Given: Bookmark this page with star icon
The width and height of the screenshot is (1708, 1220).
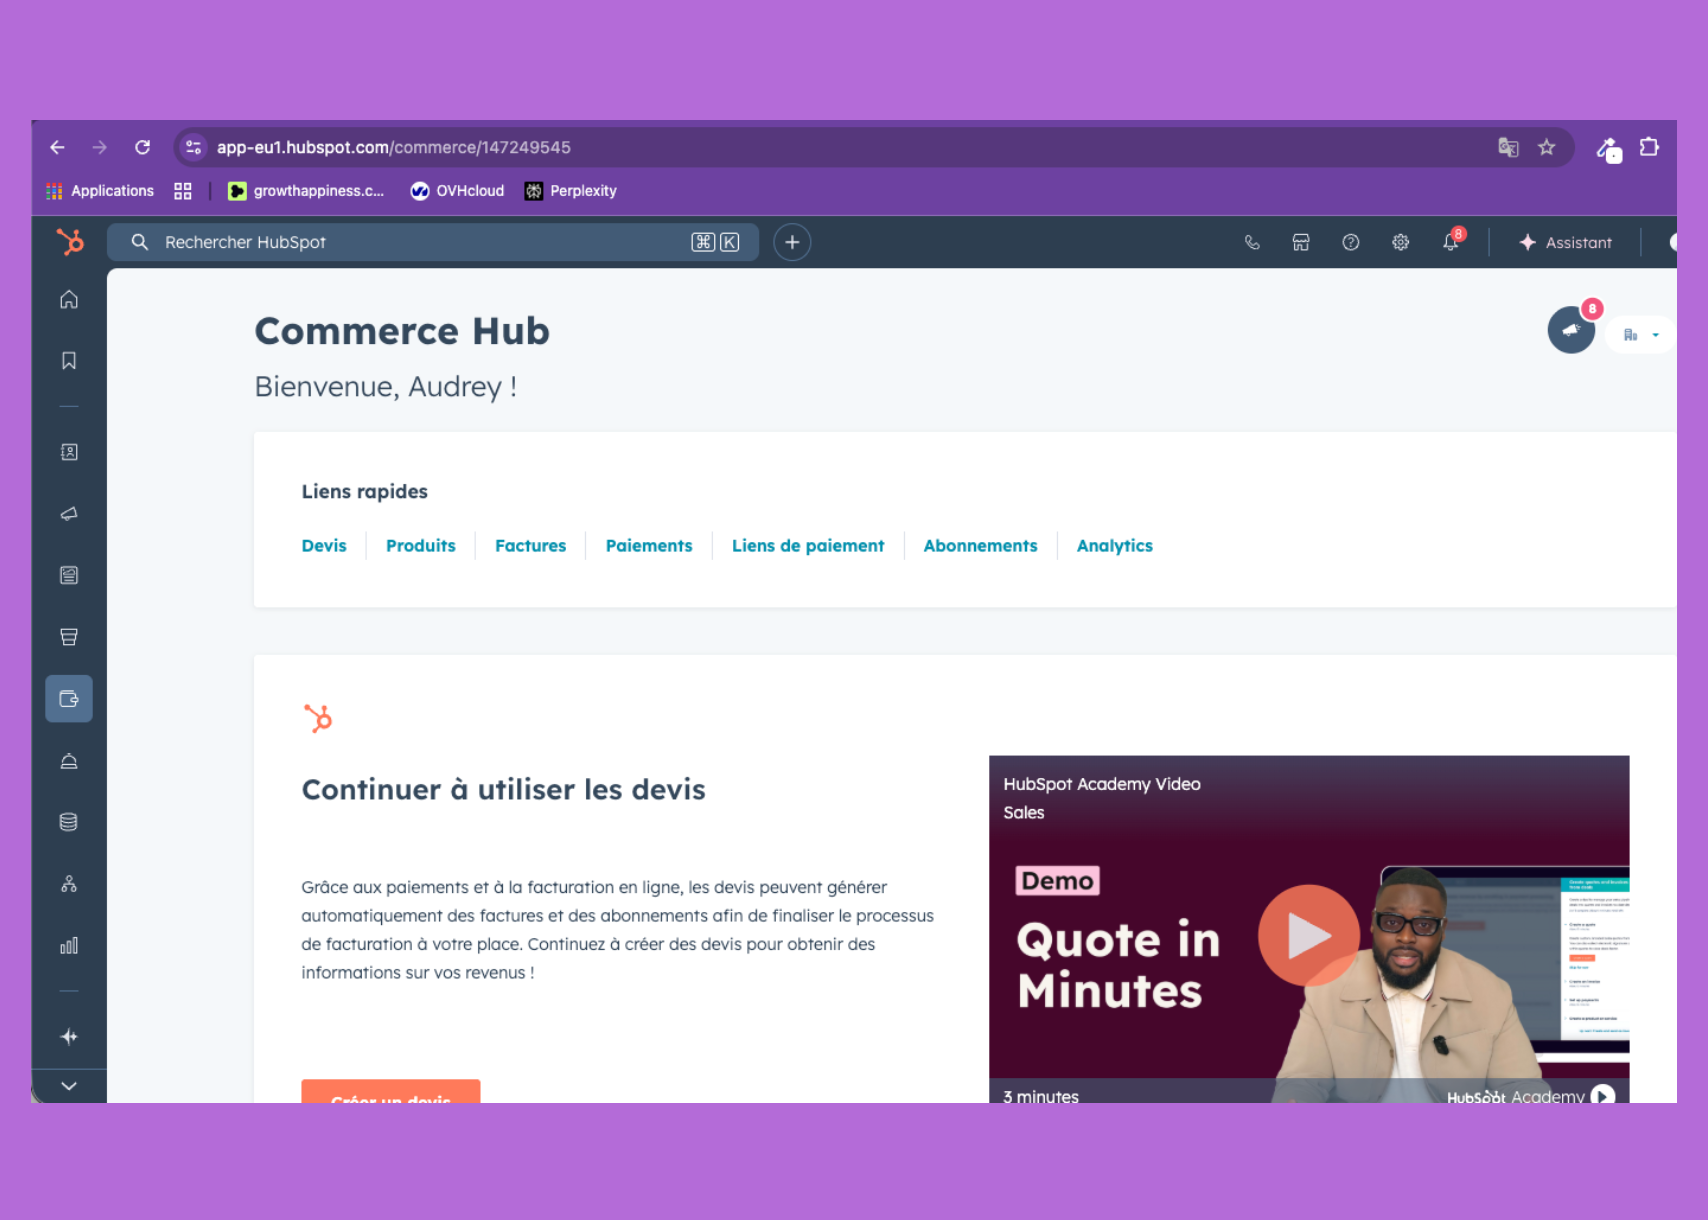Looking at the screenshot, I should [1547, 147].
